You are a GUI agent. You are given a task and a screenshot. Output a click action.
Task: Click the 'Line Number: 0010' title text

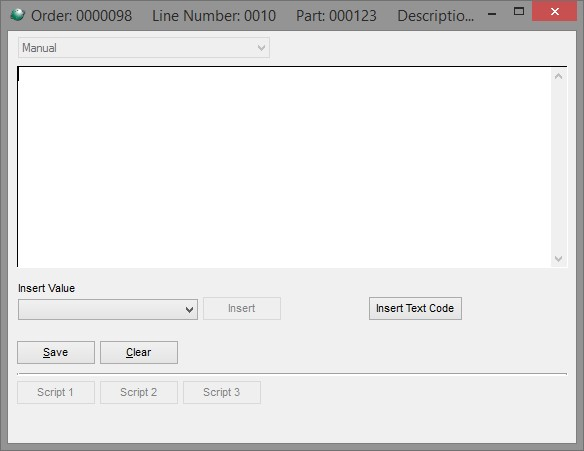[x=214, y=16]
